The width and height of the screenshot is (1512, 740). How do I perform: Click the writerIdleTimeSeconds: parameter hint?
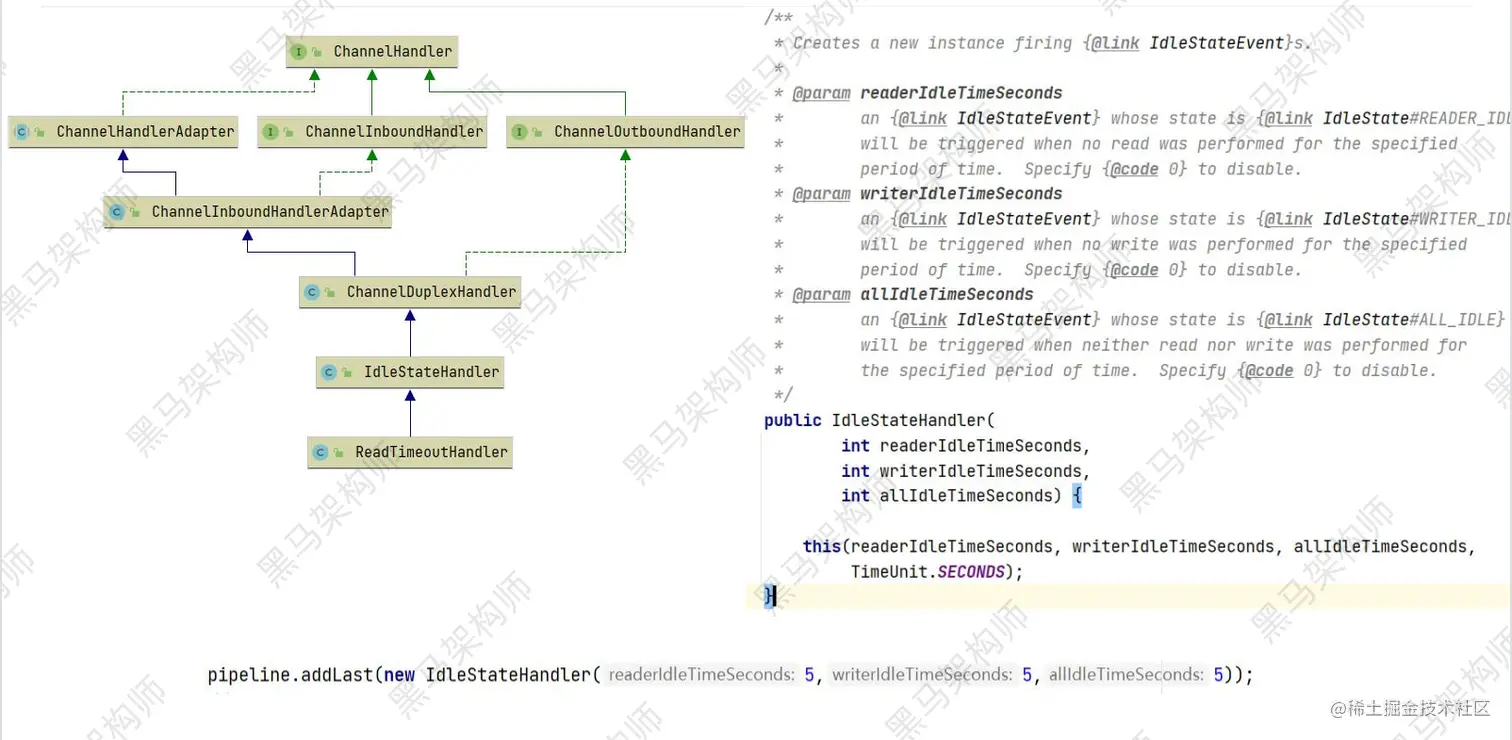[922, 675]
